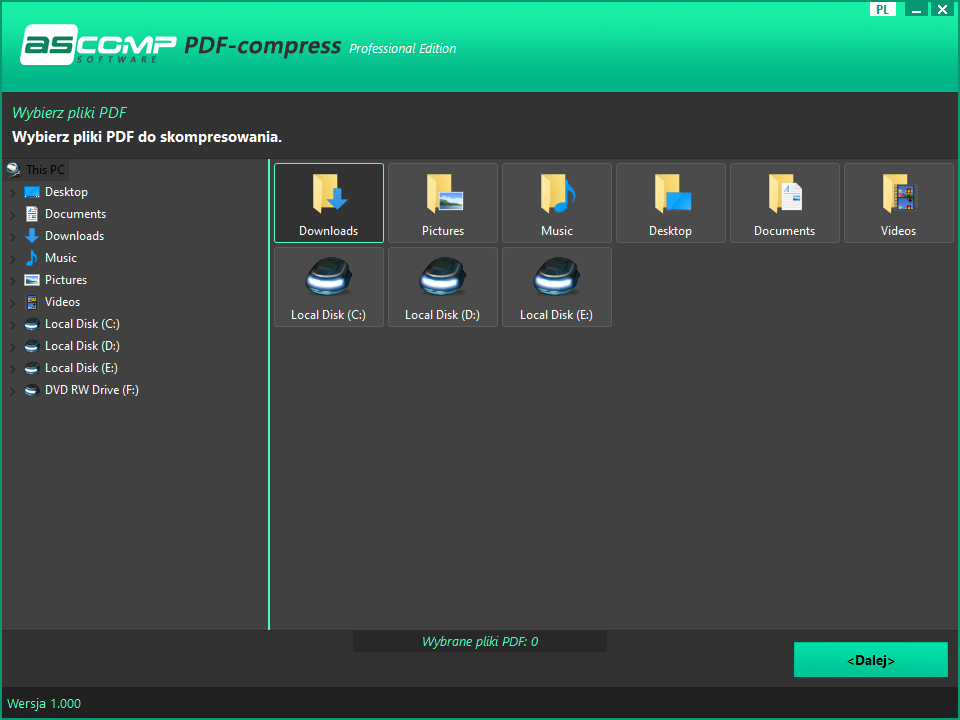Click the Local Disk (E:) drive icon in tree
Viewport: 960px width, 720px height.
pyautogui.click(x=32, y=368)
